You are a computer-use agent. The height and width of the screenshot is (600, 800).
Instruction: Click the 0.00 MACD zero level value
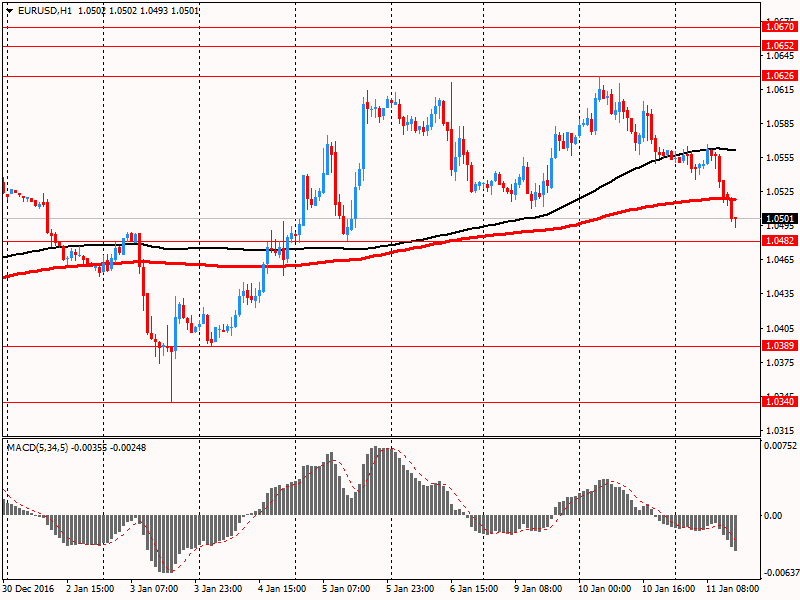[773, 515]
